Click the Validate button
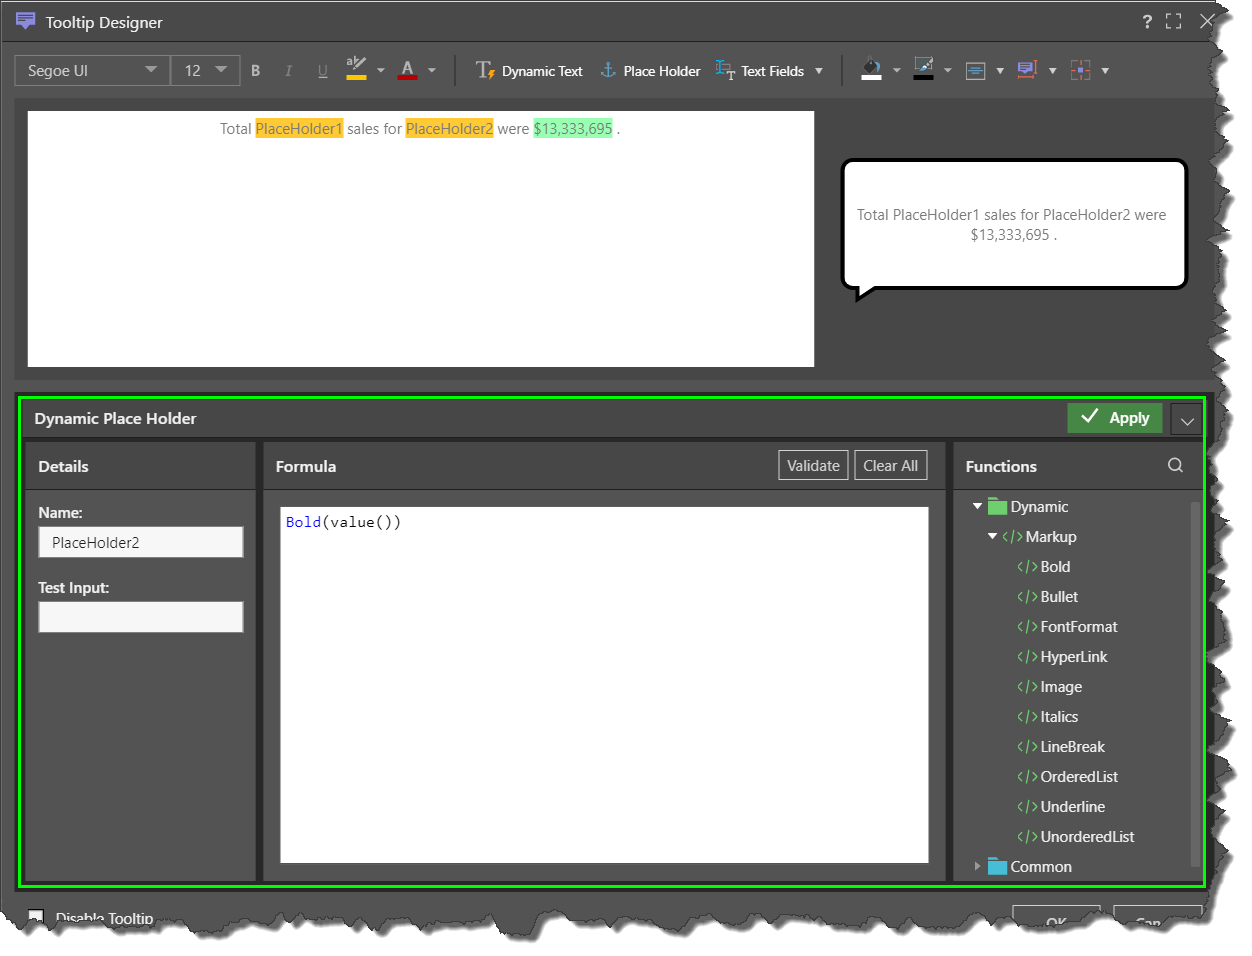1252x956 pixels. pos(813,465)
